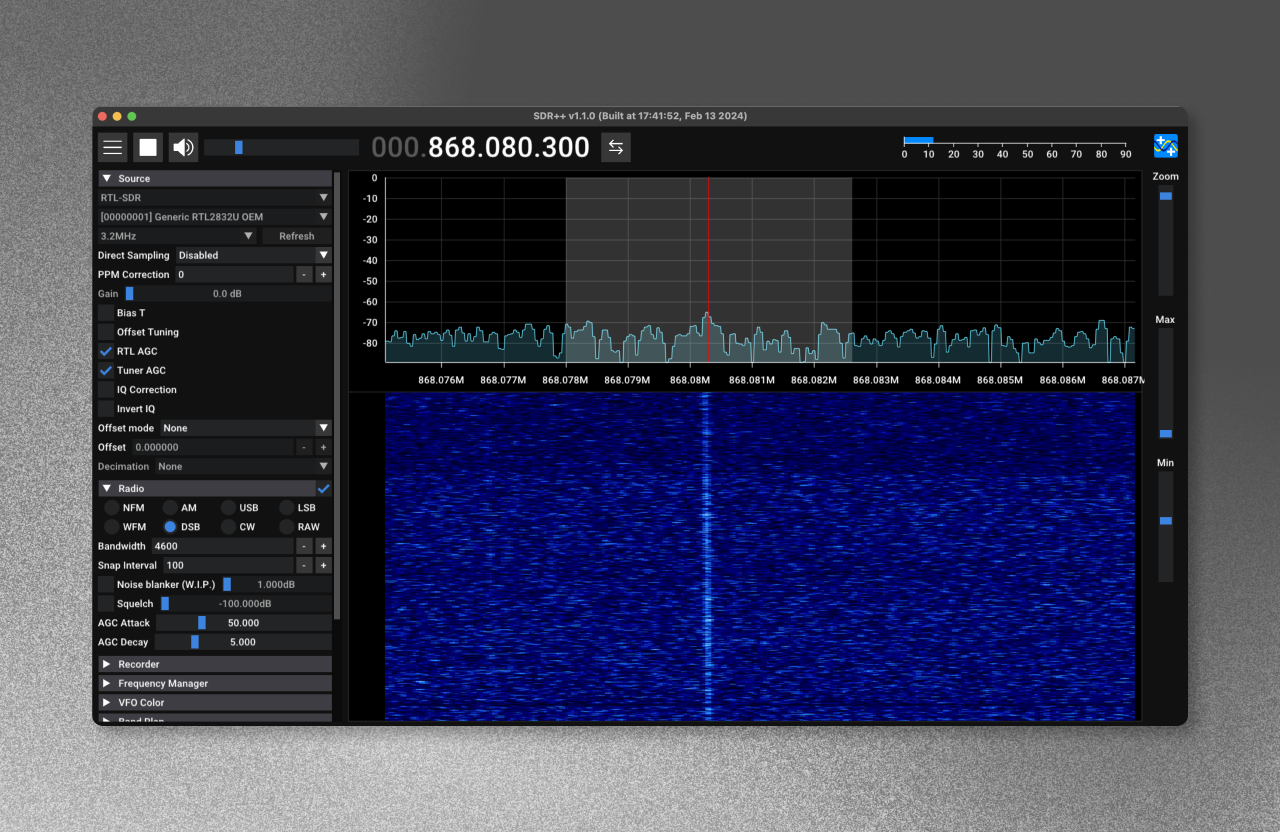
Task: Disable the Tuner AGC checkbox
Action: [106, 370]
